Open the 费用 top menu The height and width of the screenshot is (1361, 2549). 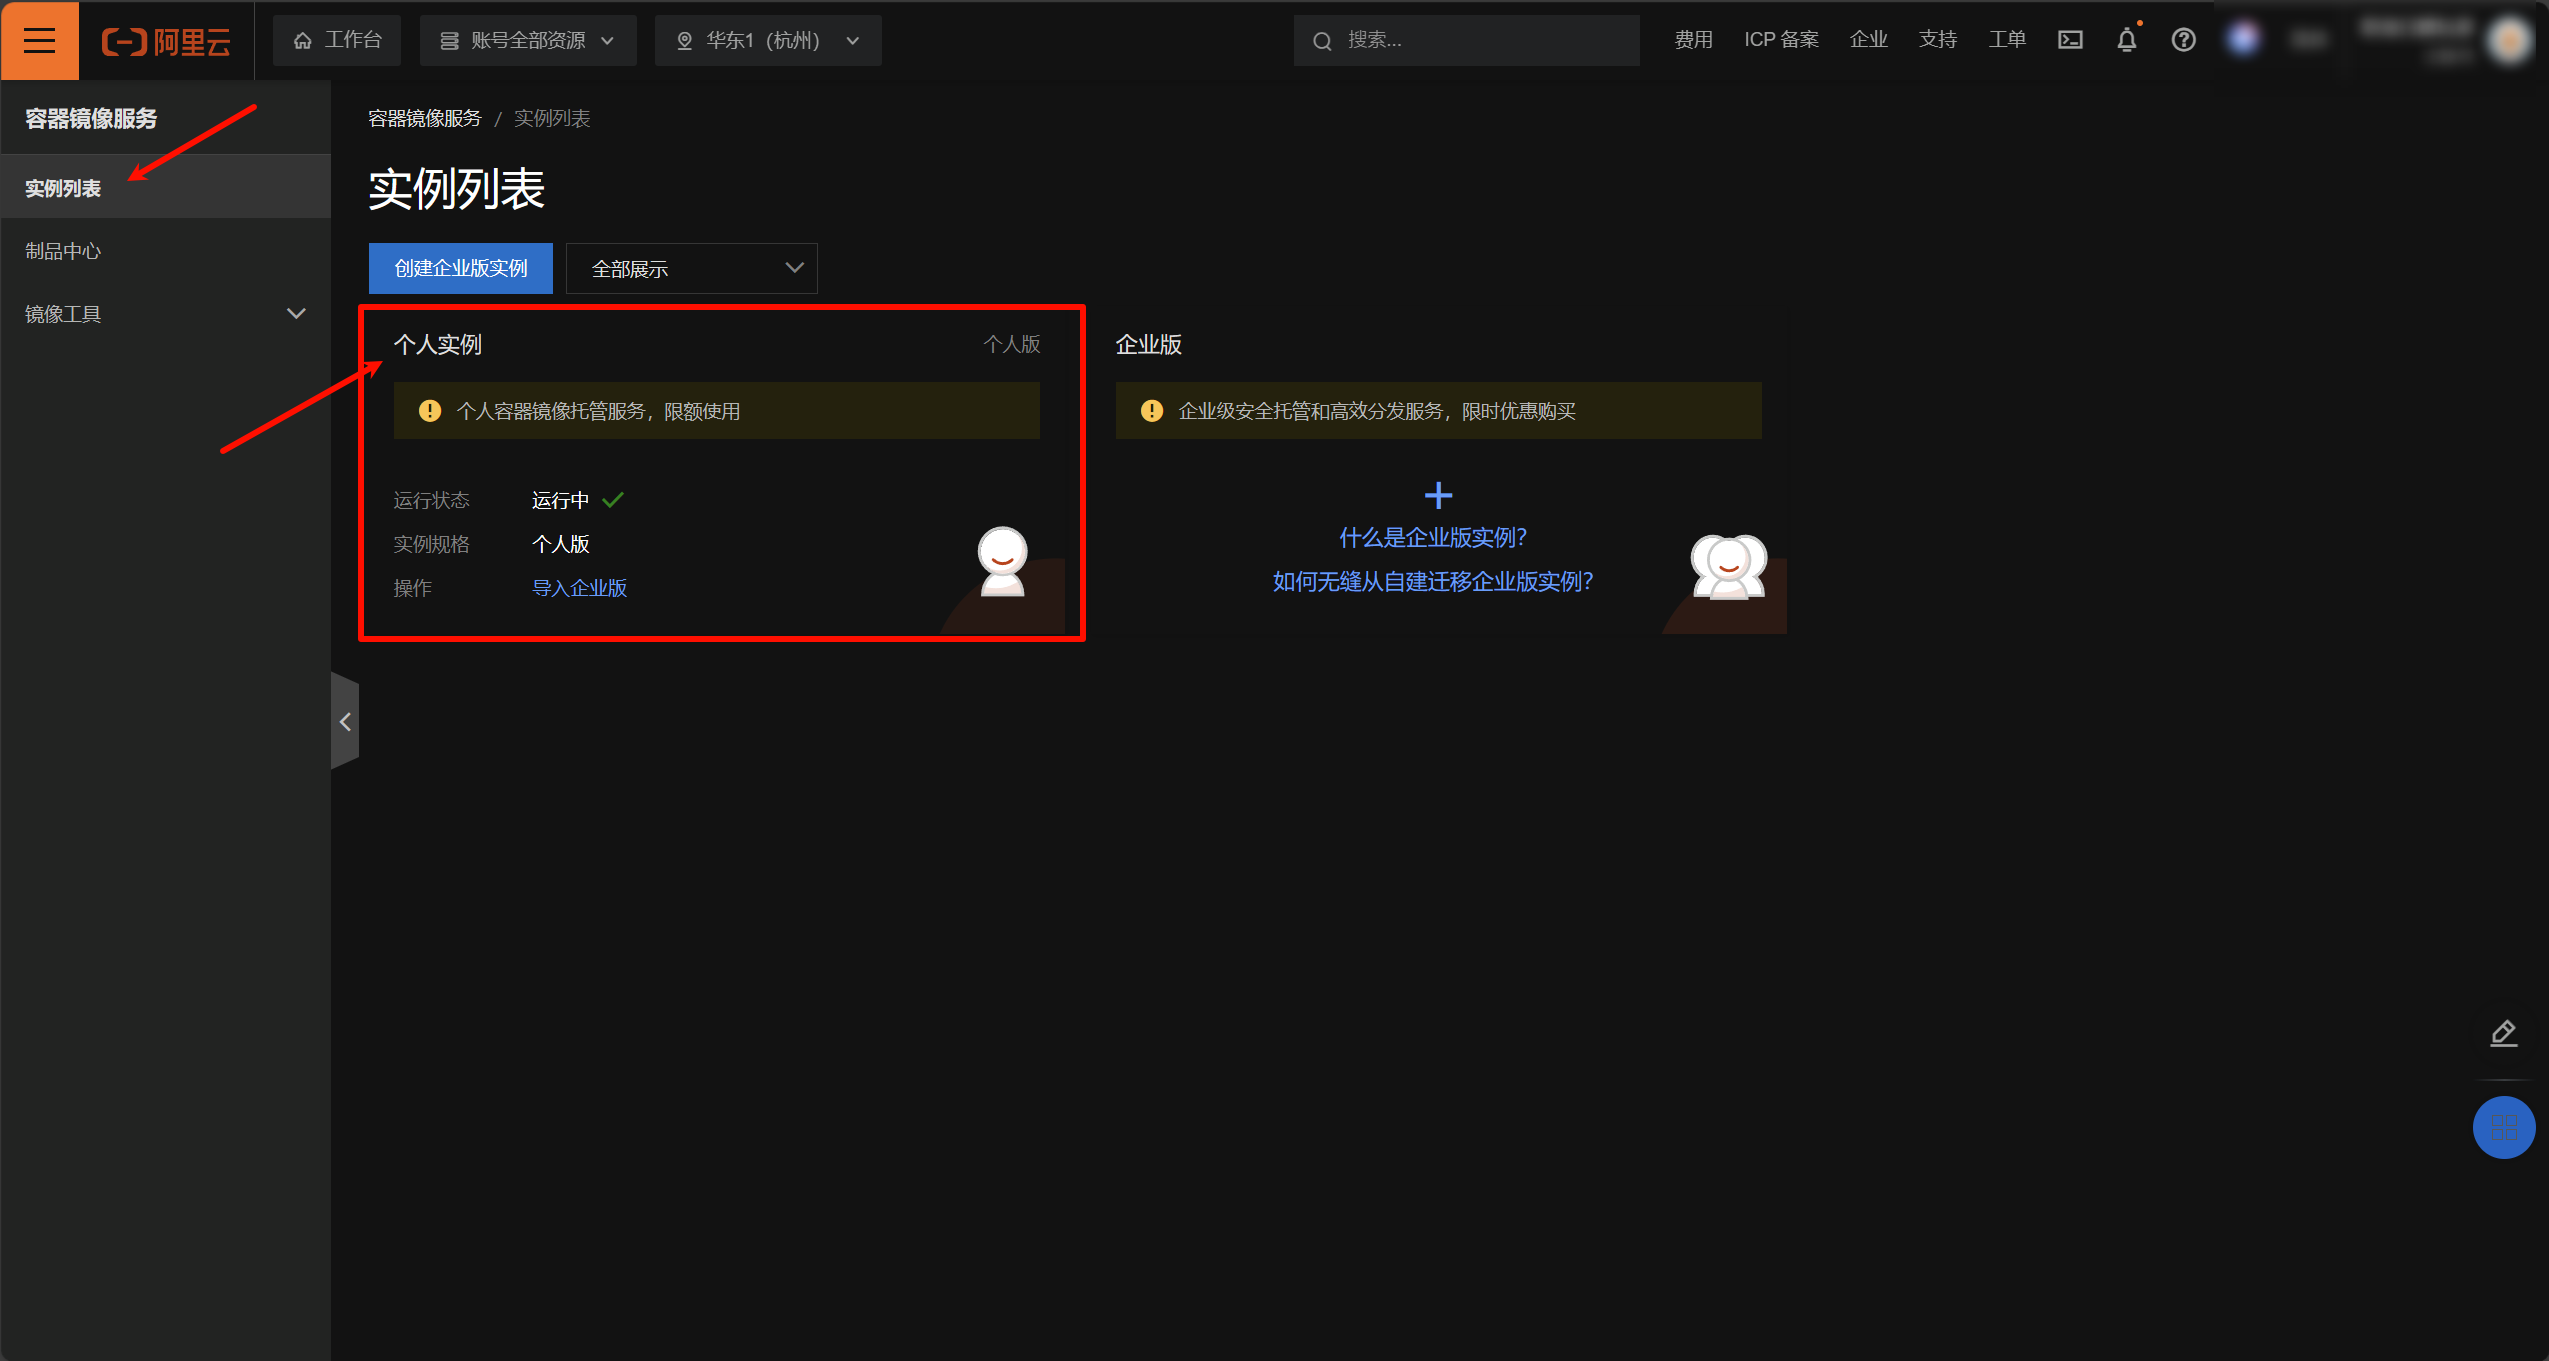coord(1693,40)
